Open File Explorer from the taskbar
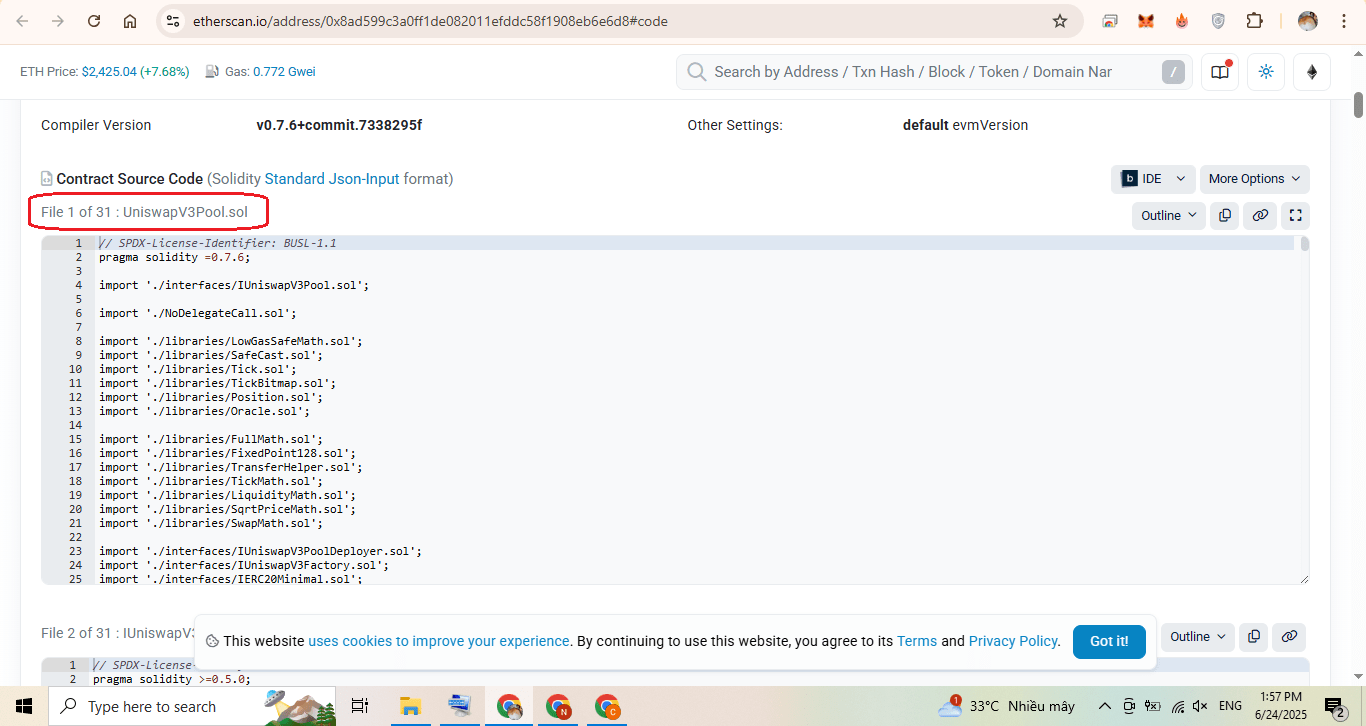Viewport: 1366px width, 726px height. click(x=410, y=707)
